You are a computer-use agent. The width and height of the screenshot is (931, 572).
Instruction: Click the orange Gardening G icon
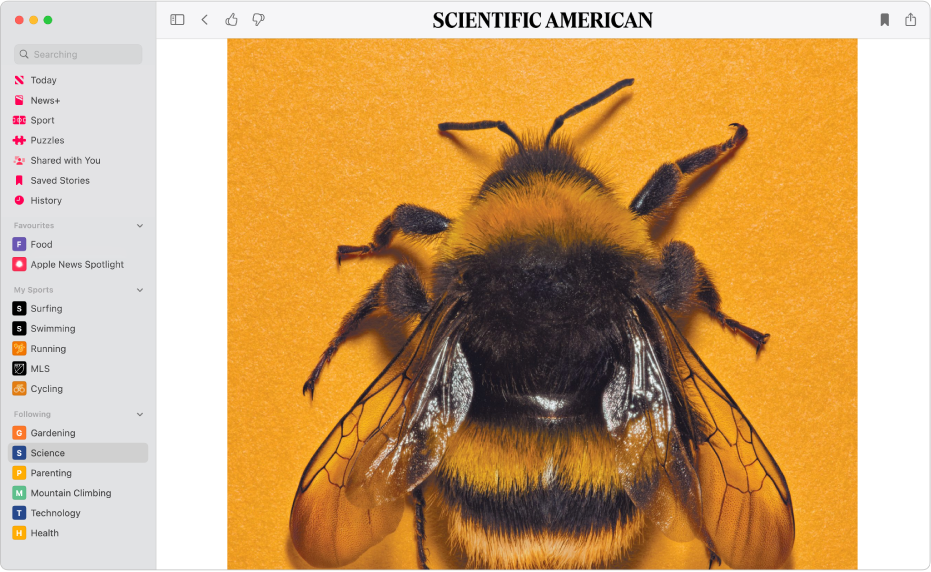[x=19, y=433]
